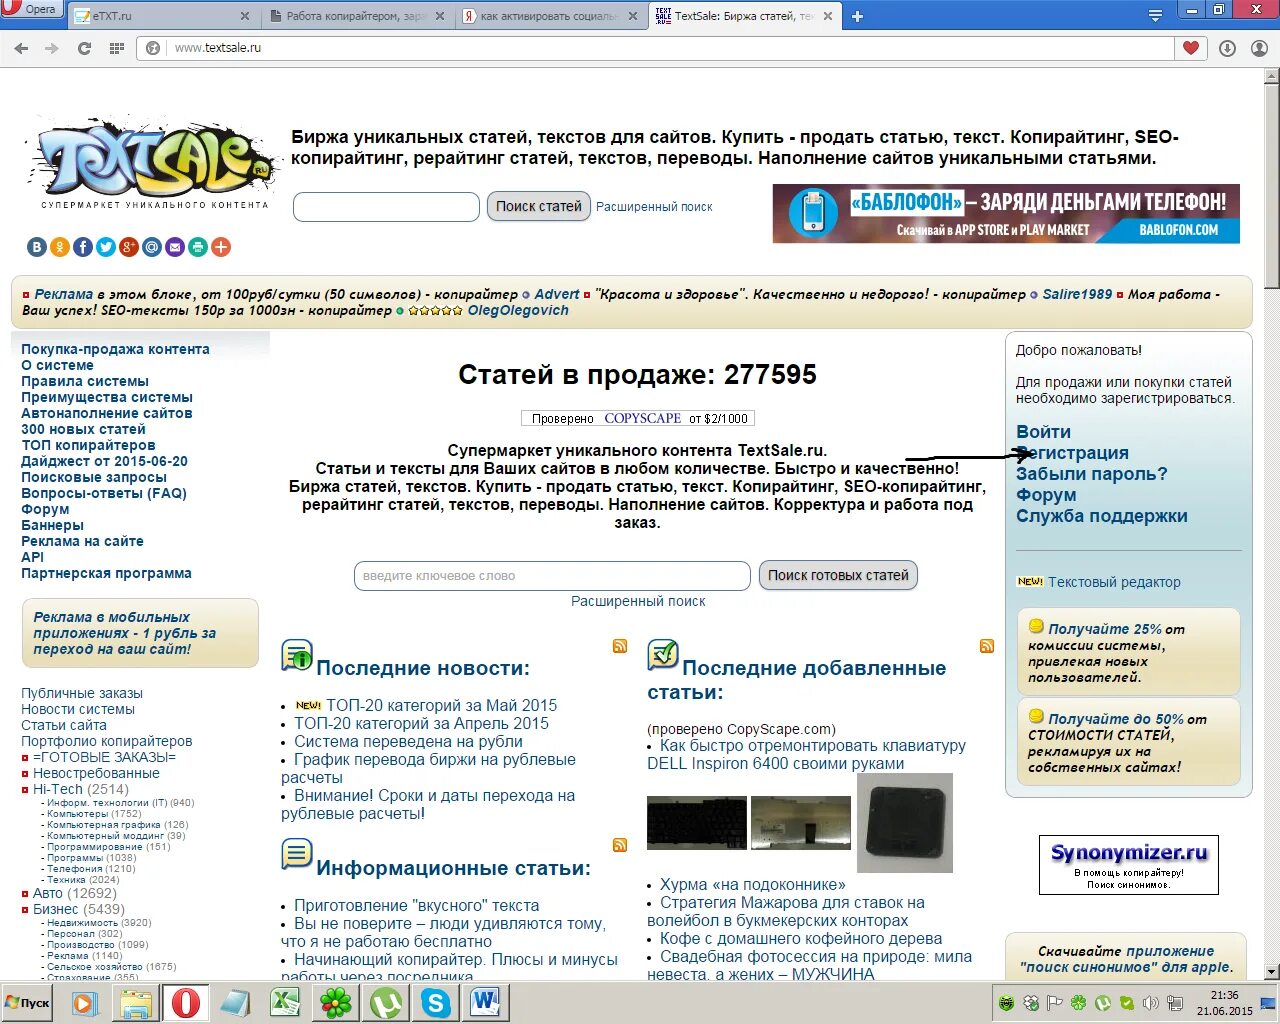Share page via Google Plus icon
Viewport: 1280px width, 1024px height.
click(x=129, y=247)
